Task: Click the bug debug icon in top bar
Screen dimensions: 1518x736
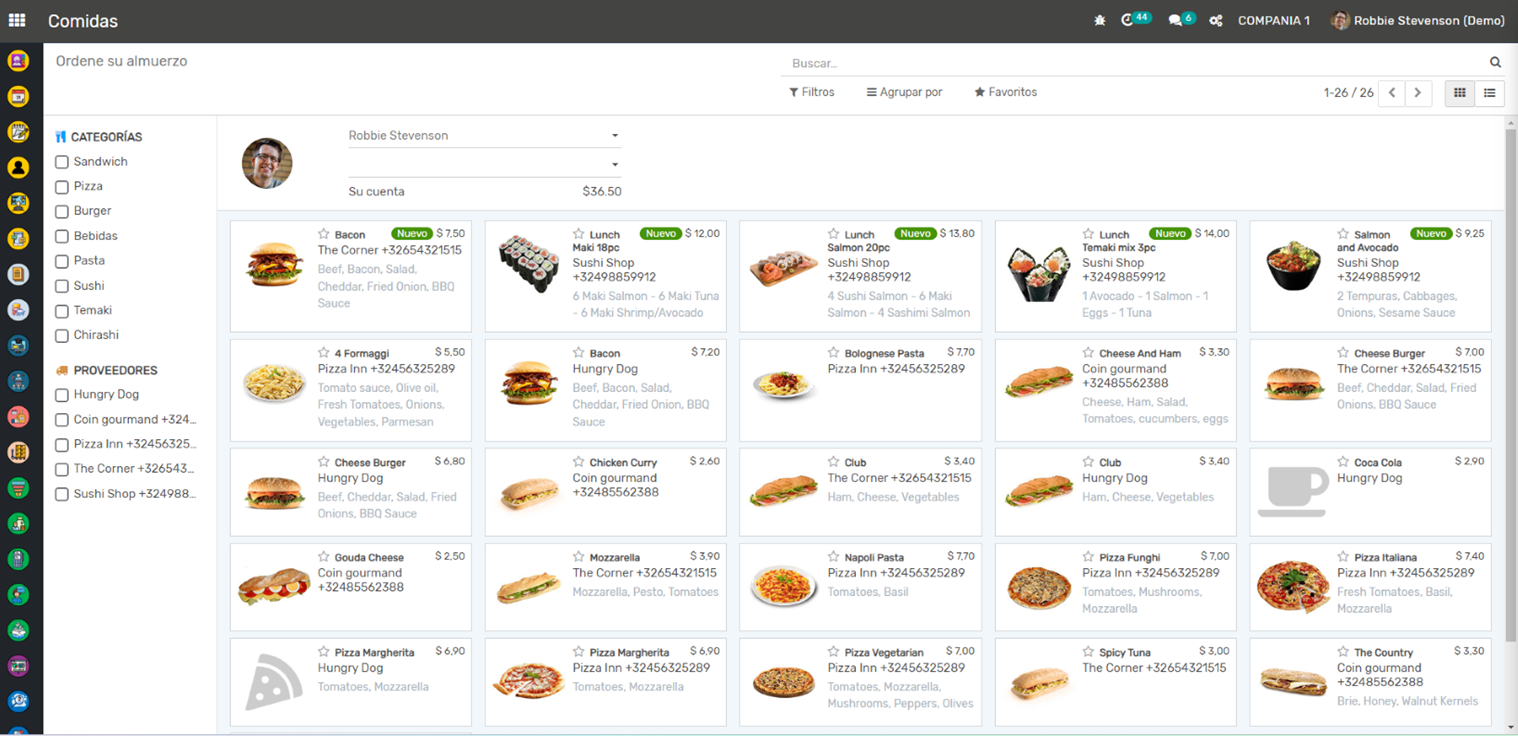Action: coord(1100,20)
